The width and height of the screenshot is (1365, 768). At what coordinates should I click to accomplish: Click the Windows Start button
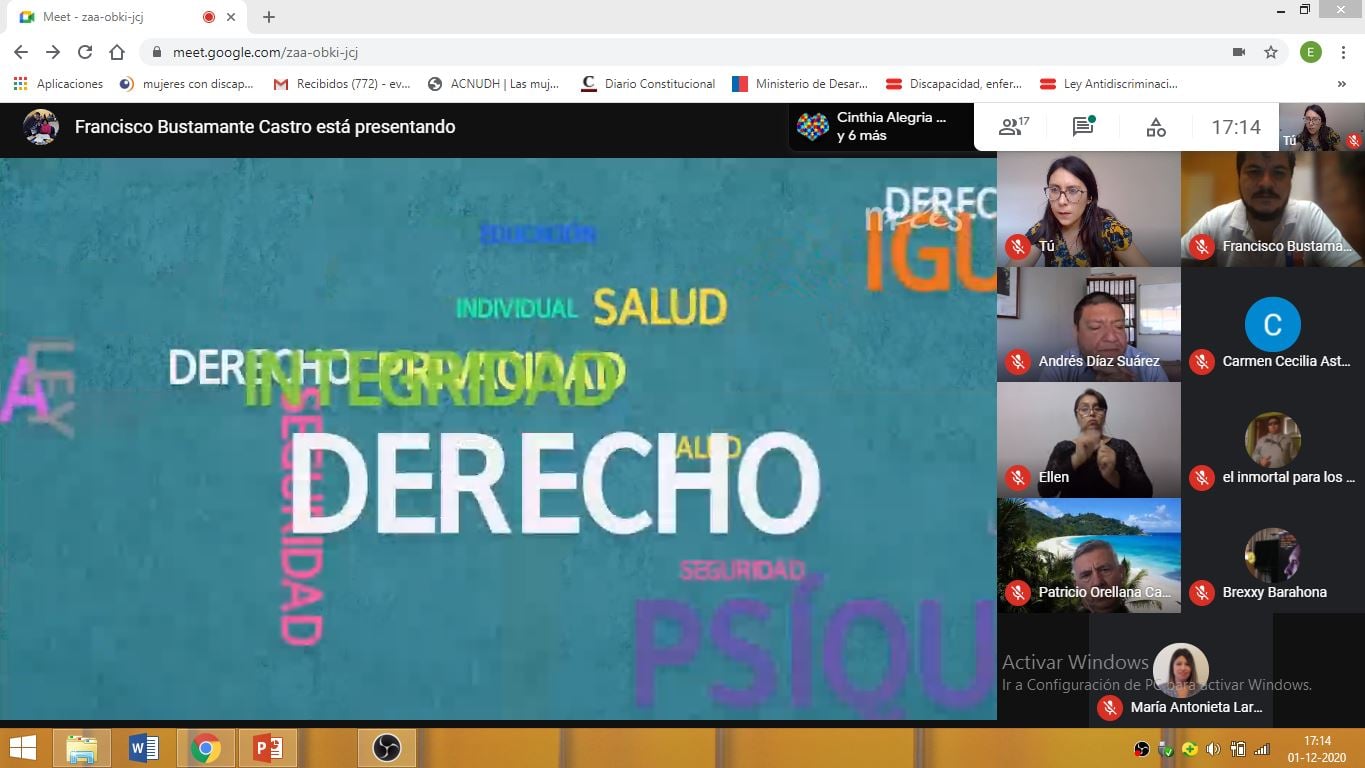(23, 747)
